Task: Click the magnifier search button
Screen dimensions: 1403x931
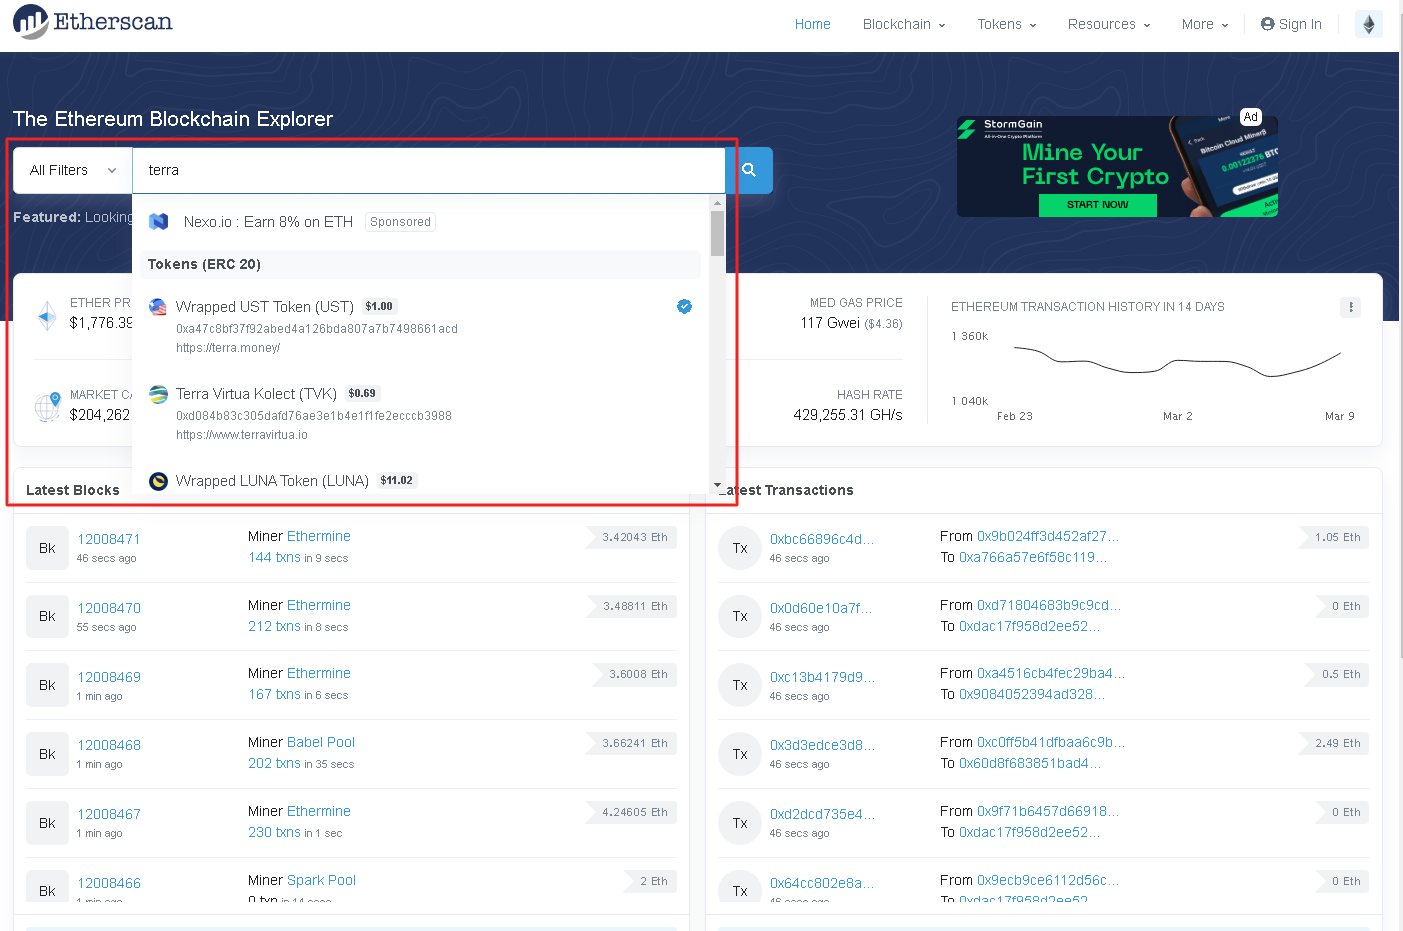Action: 749,170
